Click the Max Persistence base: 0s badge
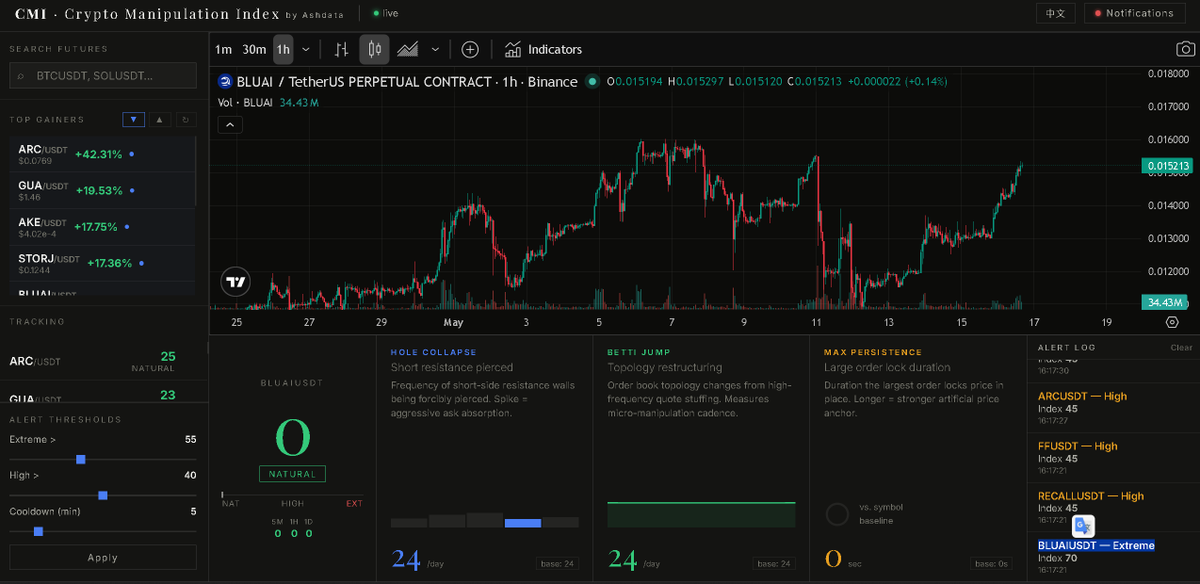Screen dimensions: 1200x584 coord(991,564)
